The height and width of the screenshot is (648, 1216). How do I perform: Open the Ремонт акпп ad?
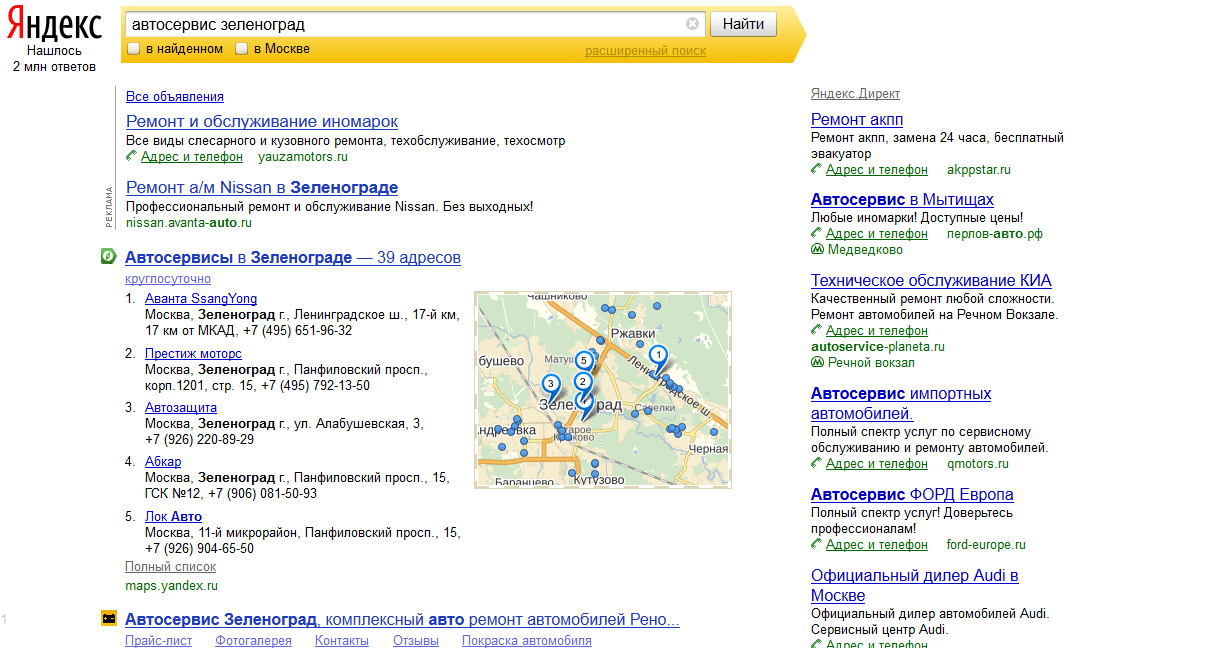(857, 120)
